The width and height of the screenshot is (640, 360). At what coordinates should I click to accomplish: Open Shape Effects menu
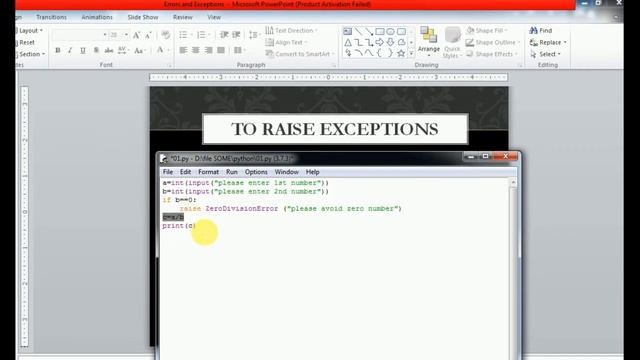pyautogui.click(x=492, y=54)
